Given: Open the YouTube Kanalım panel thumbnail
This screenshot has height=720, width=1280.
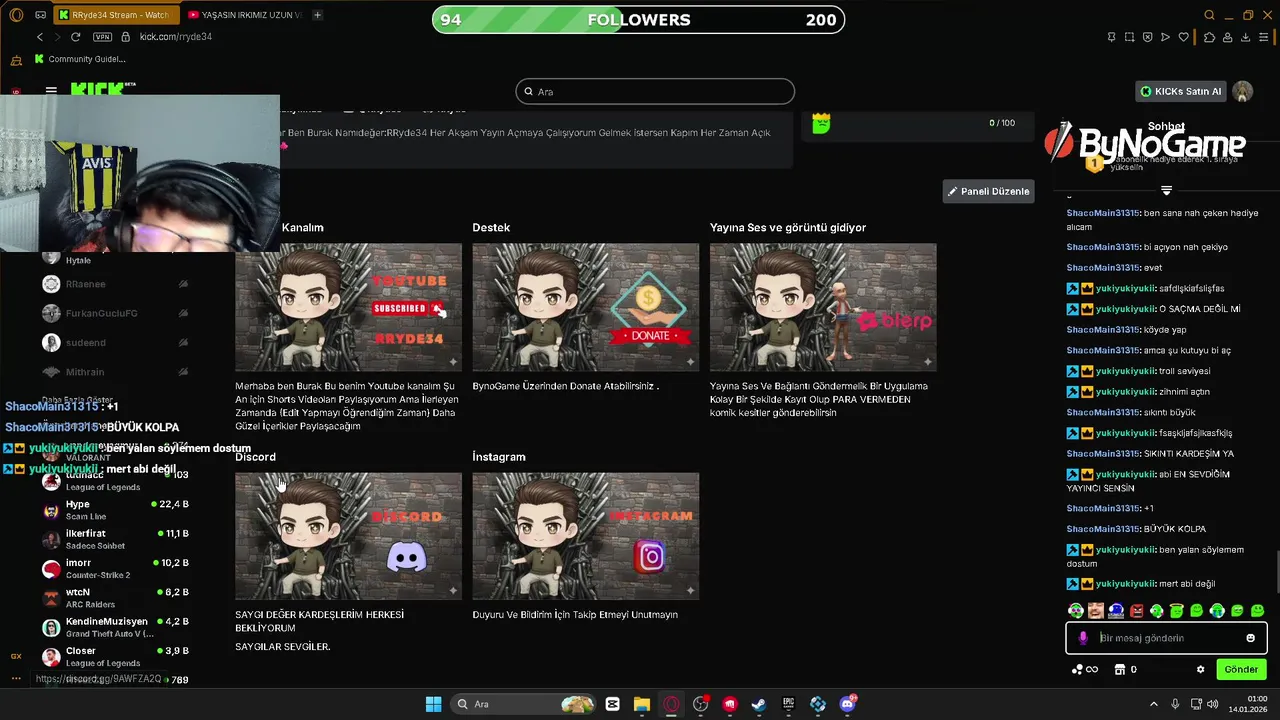Looking at the screenshot, I should [348, 307].
